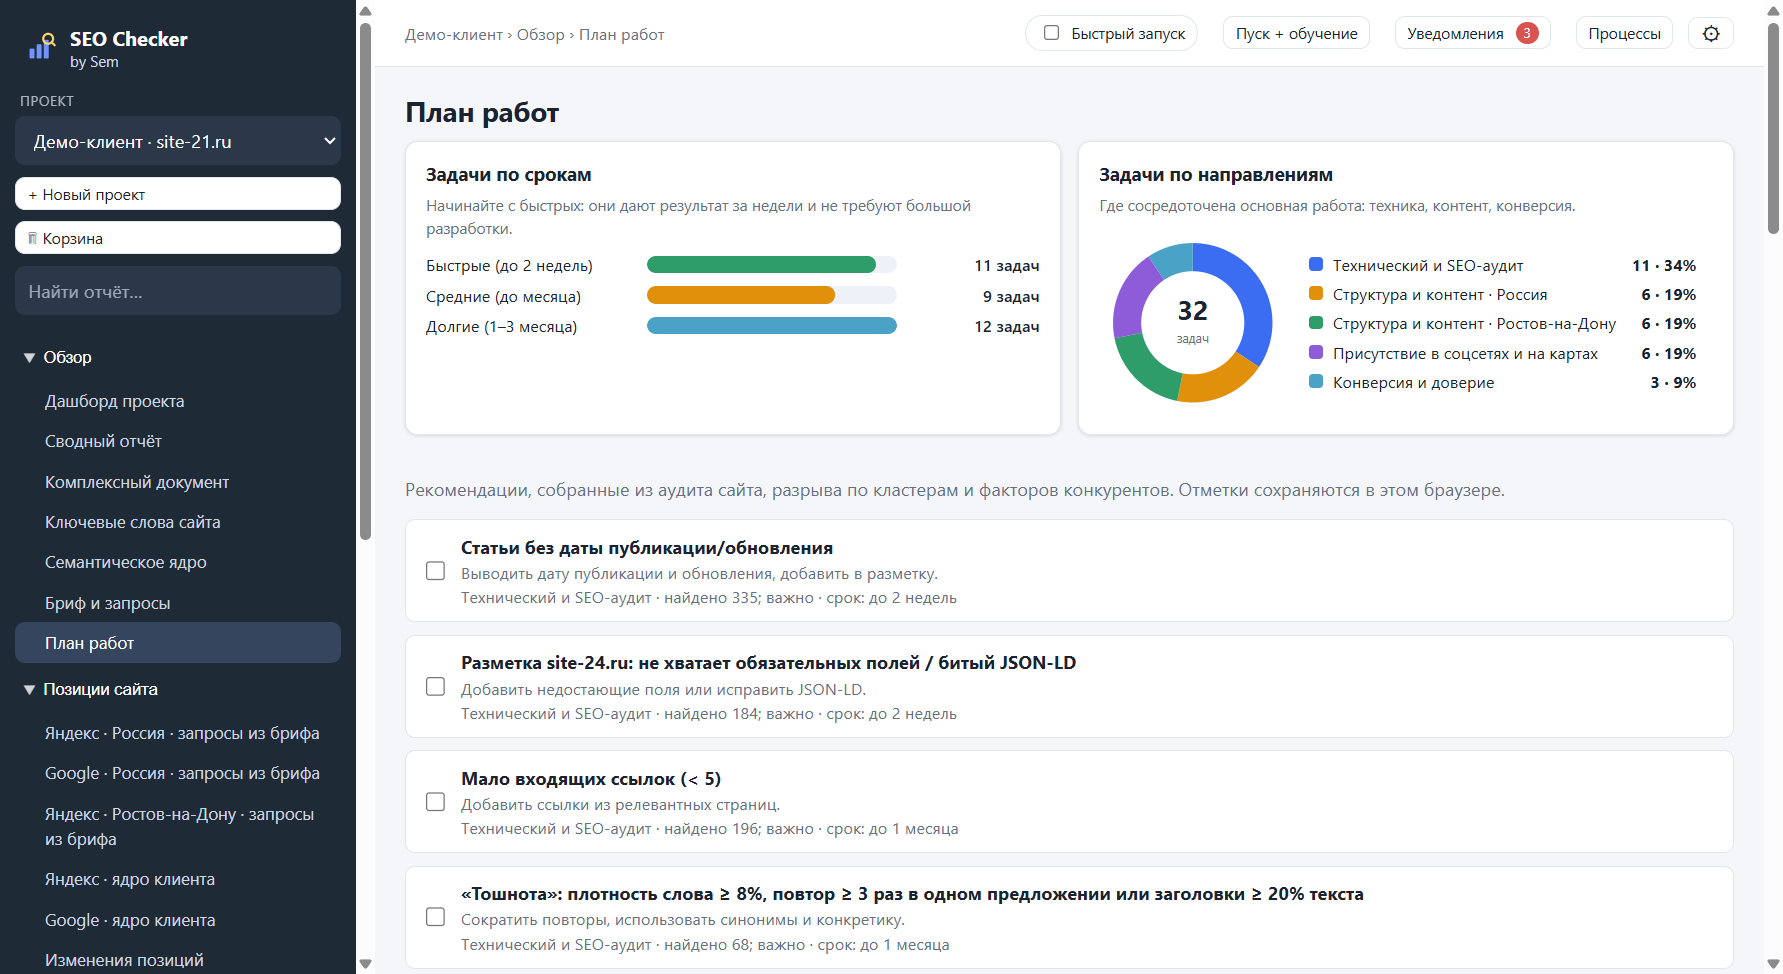Check the task Статьи без даты публикации/обновления
Image resolution: width=1783 pixels, height=974 pixels.
[x=435, y=571]
